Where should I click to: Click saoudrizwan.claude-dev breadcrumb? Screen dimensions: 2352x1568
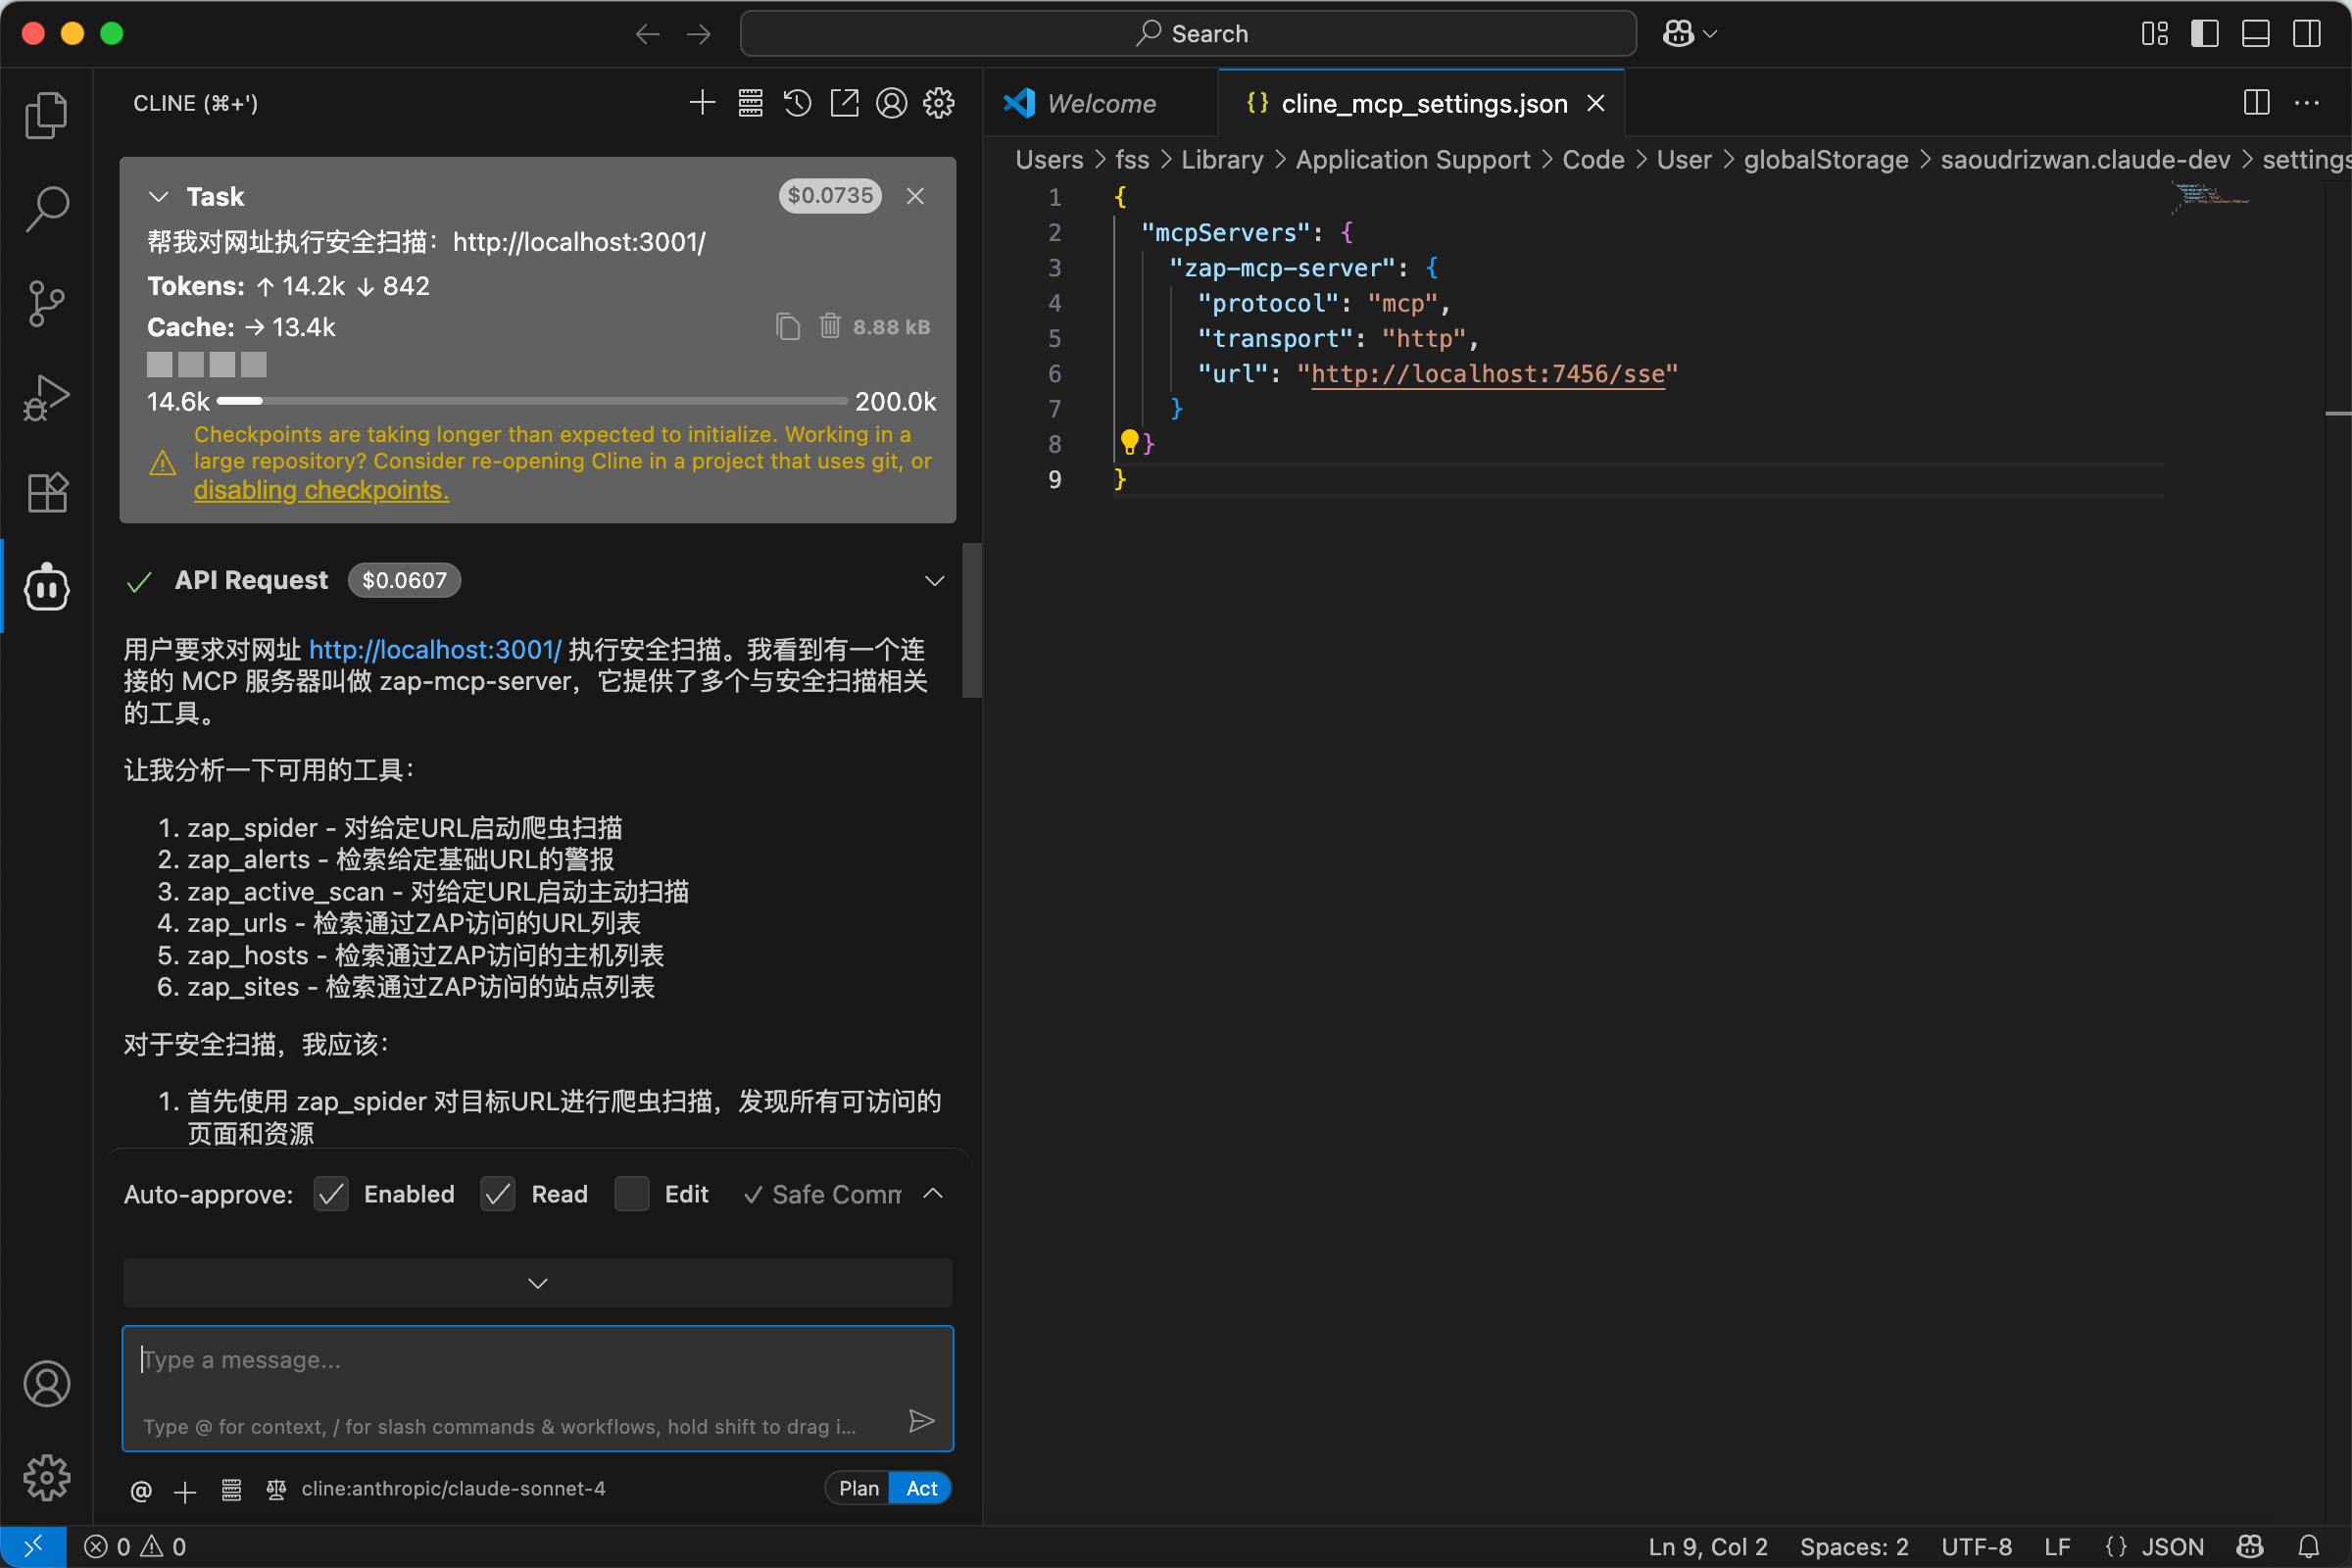2085,160
